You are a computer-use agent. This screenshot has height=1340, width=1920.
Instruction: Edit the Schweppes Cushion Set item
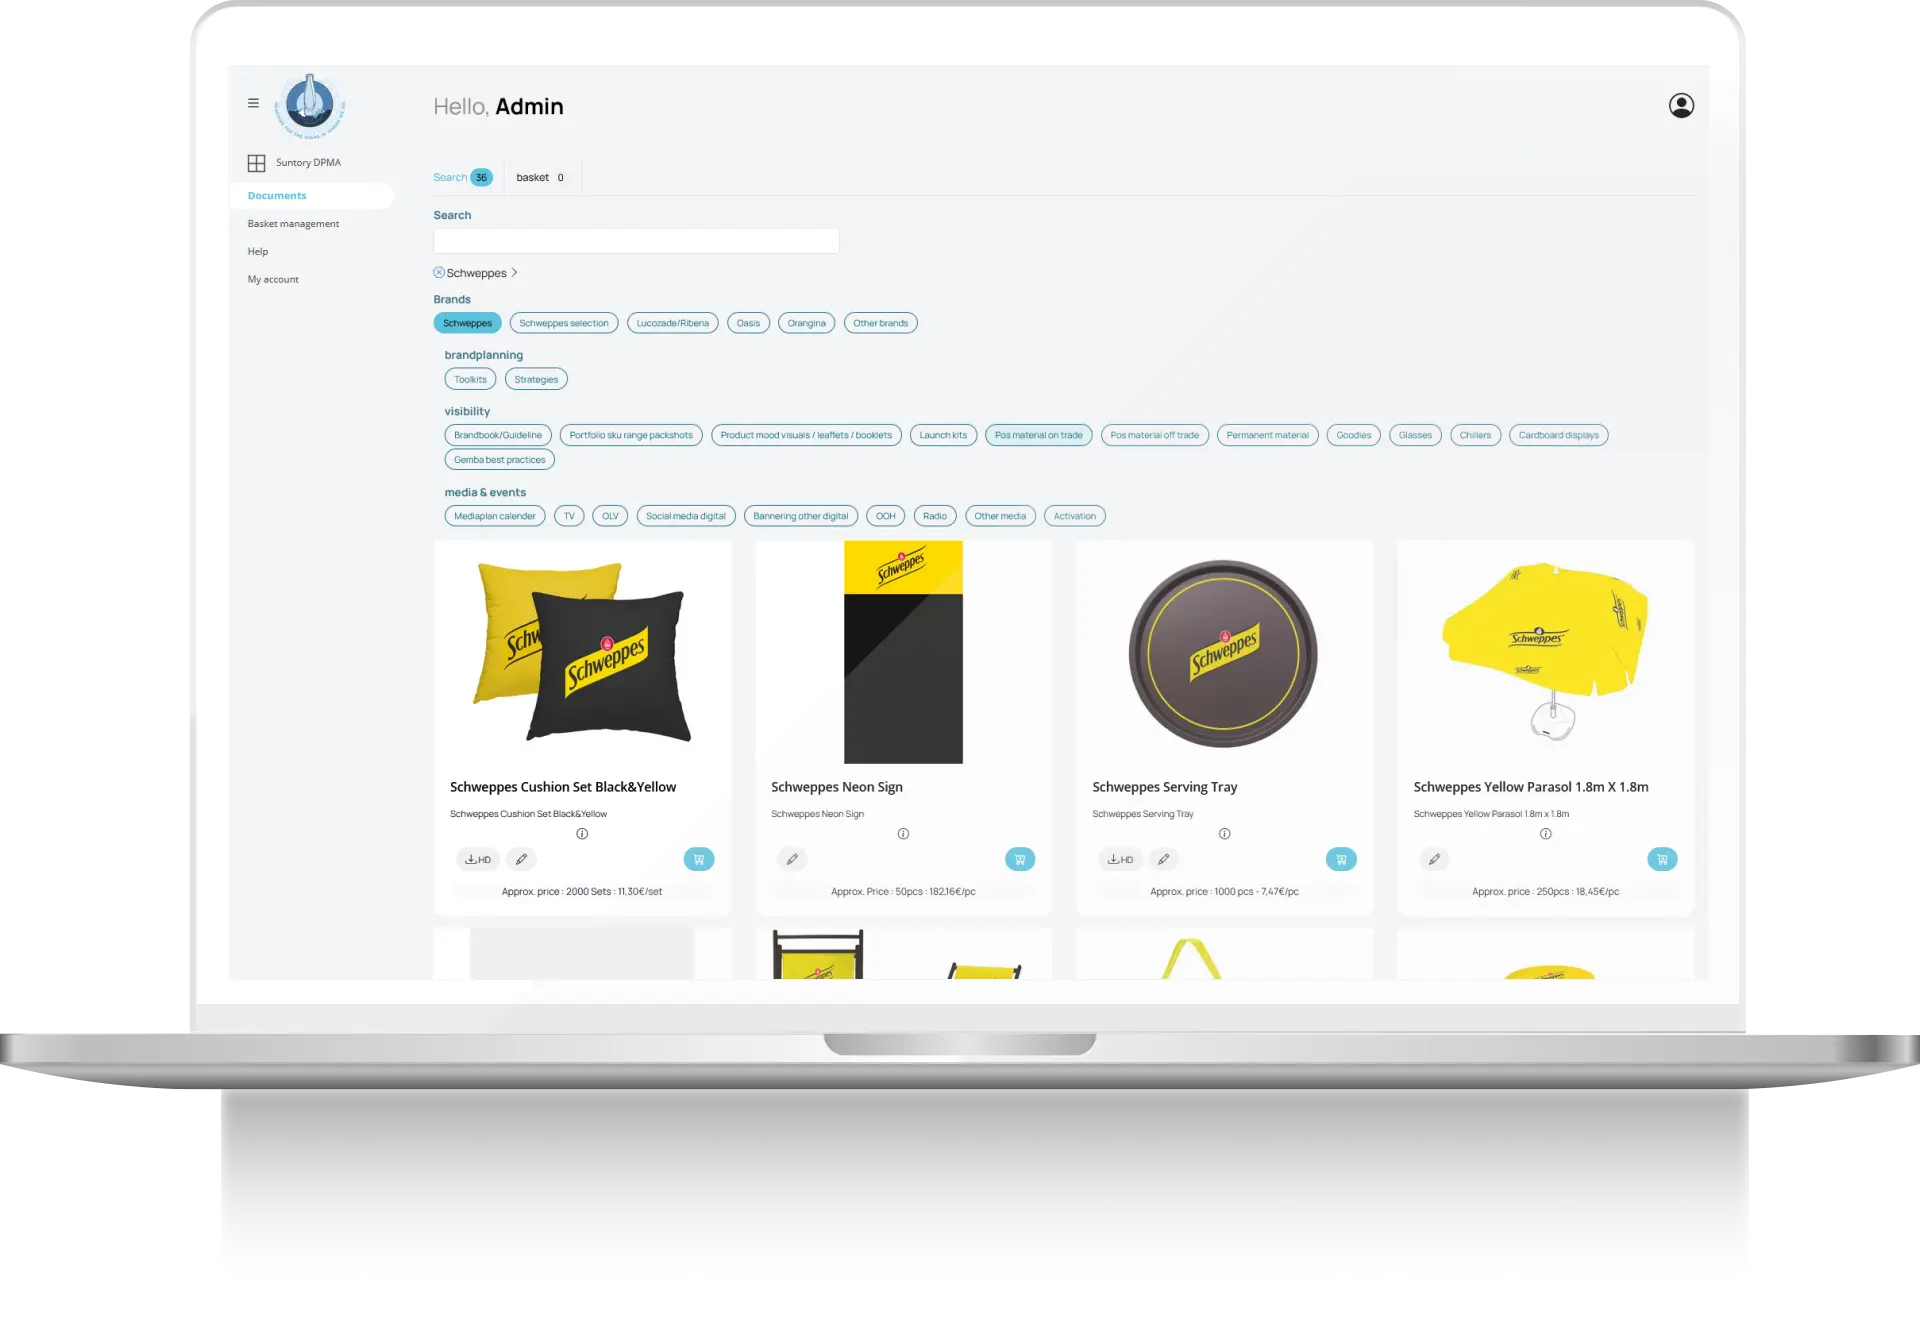click(x=521, y=859)
